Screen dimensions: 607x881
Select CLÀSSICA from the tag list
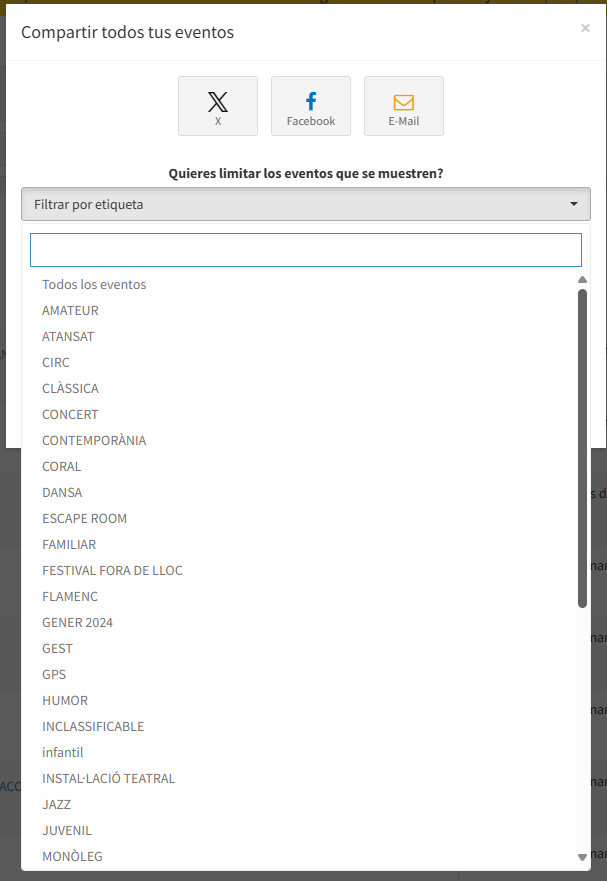[x=70, y=389]
